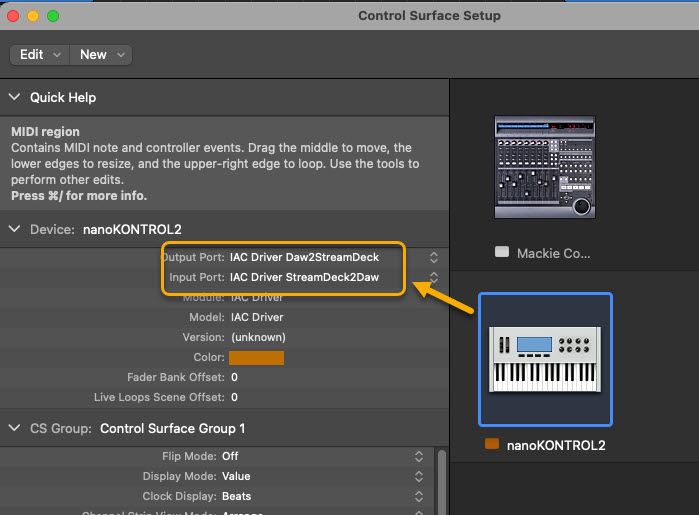
Task: Select the nanoKONTROL2 keyboard icon
Action: click(x=545, y=359)
